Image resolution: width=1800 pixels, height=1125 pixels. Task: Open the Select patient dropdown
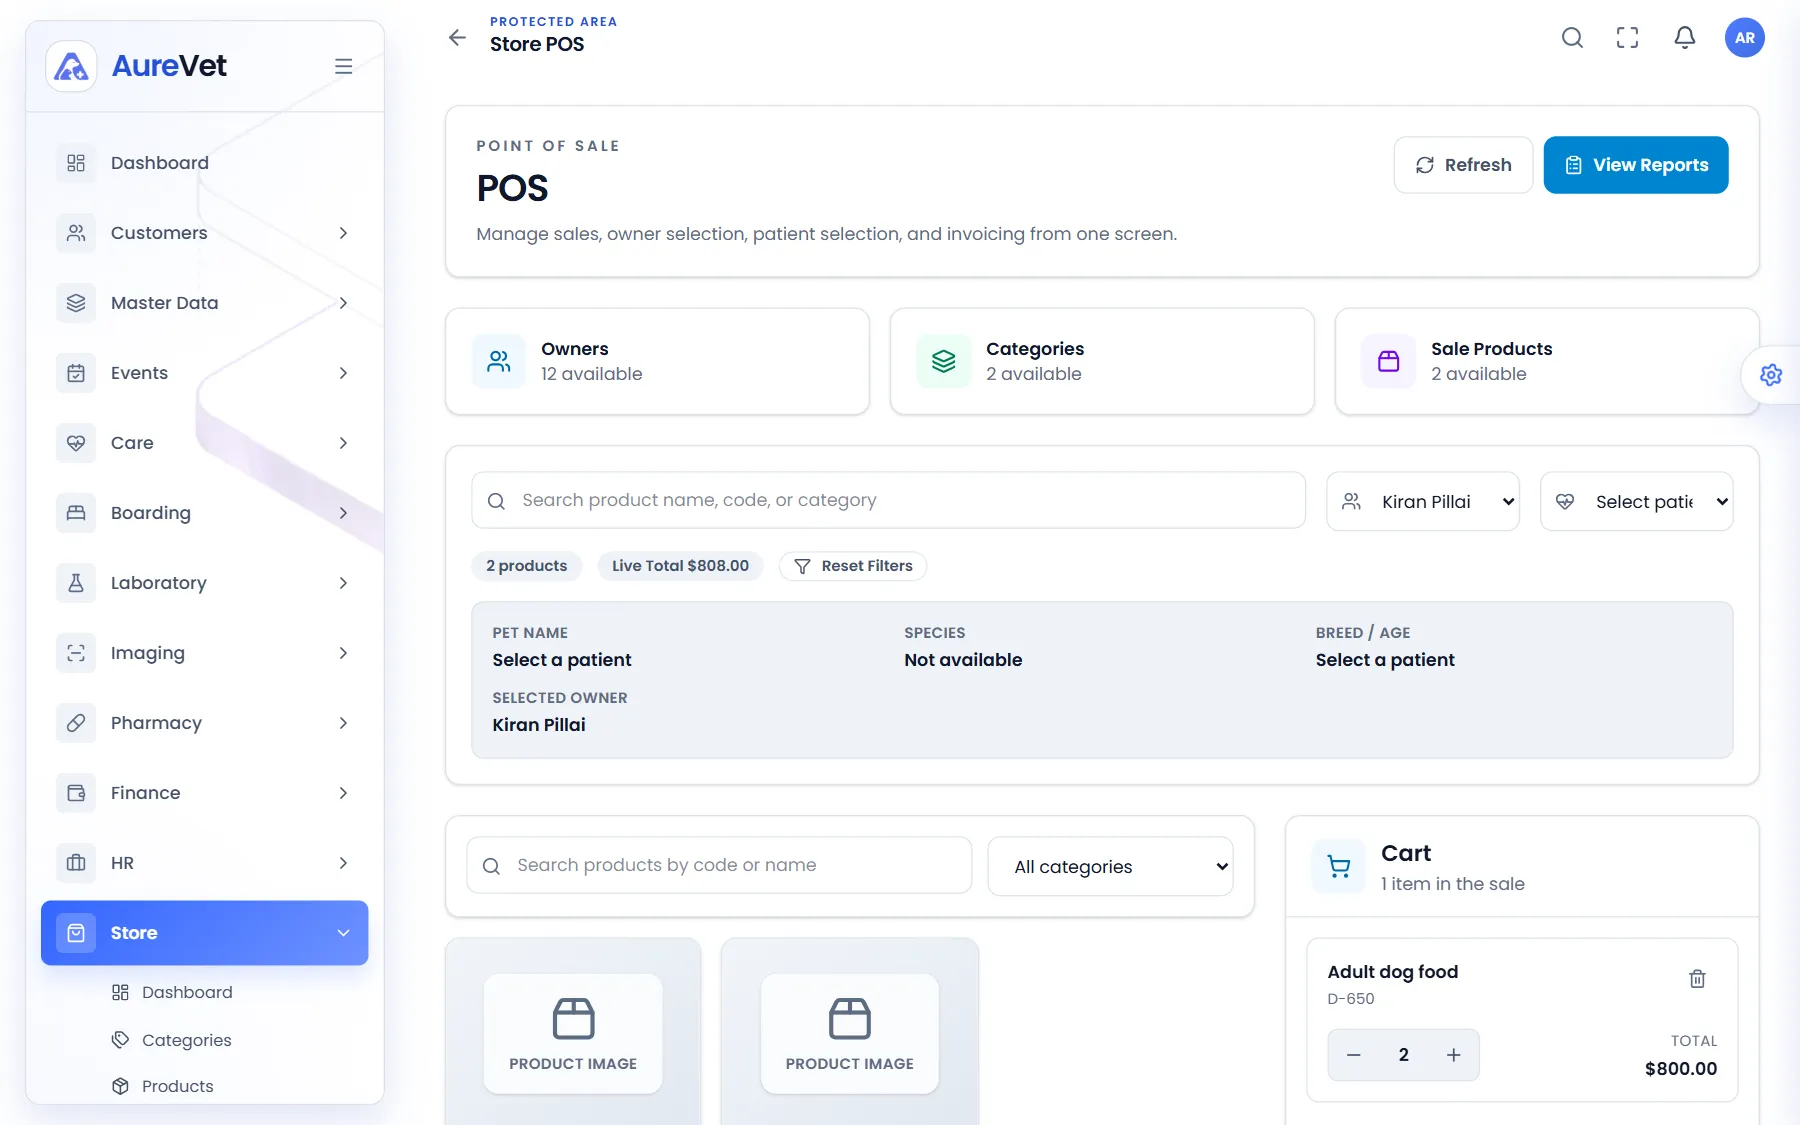(1637, 501)
